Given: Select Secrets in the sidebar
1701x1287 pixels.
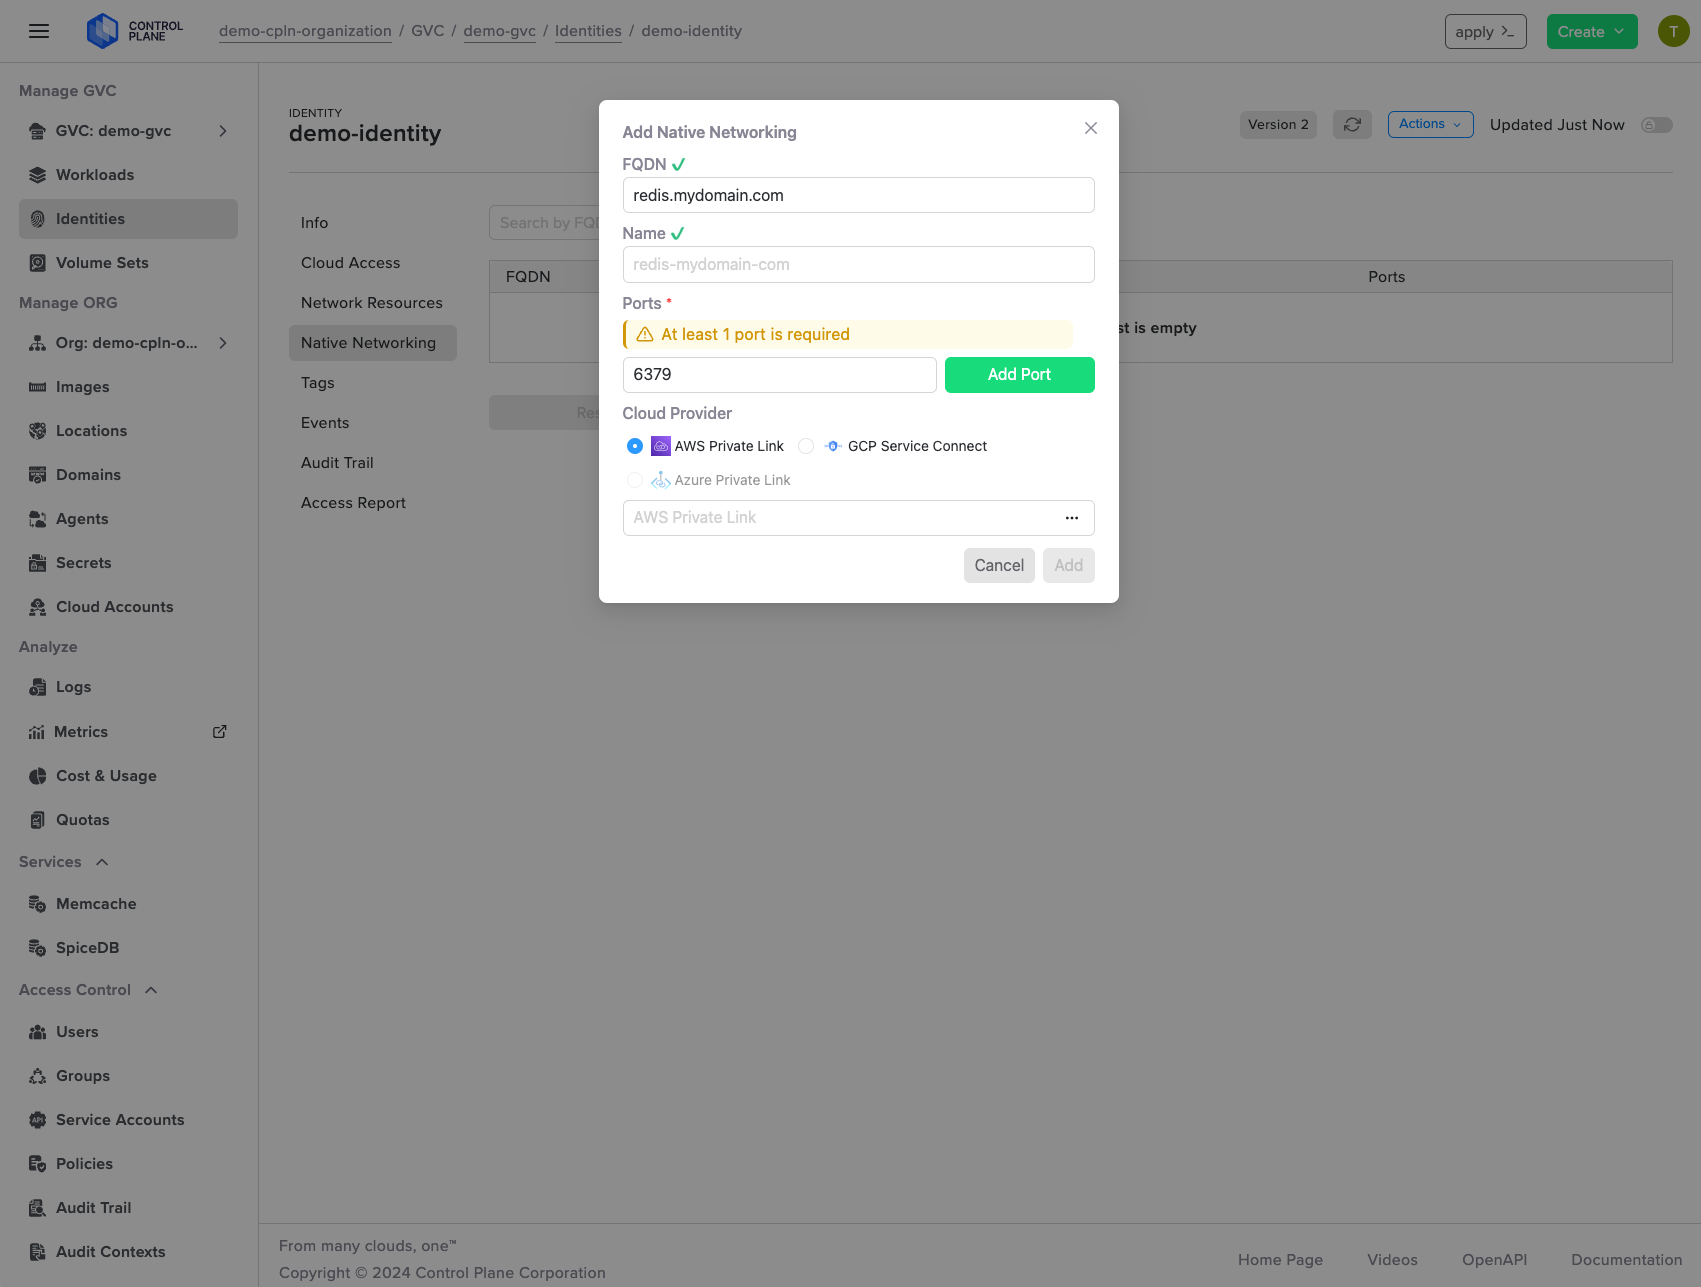Looking at the screenshot, I should pyautogui.click(x=83, y=562).
